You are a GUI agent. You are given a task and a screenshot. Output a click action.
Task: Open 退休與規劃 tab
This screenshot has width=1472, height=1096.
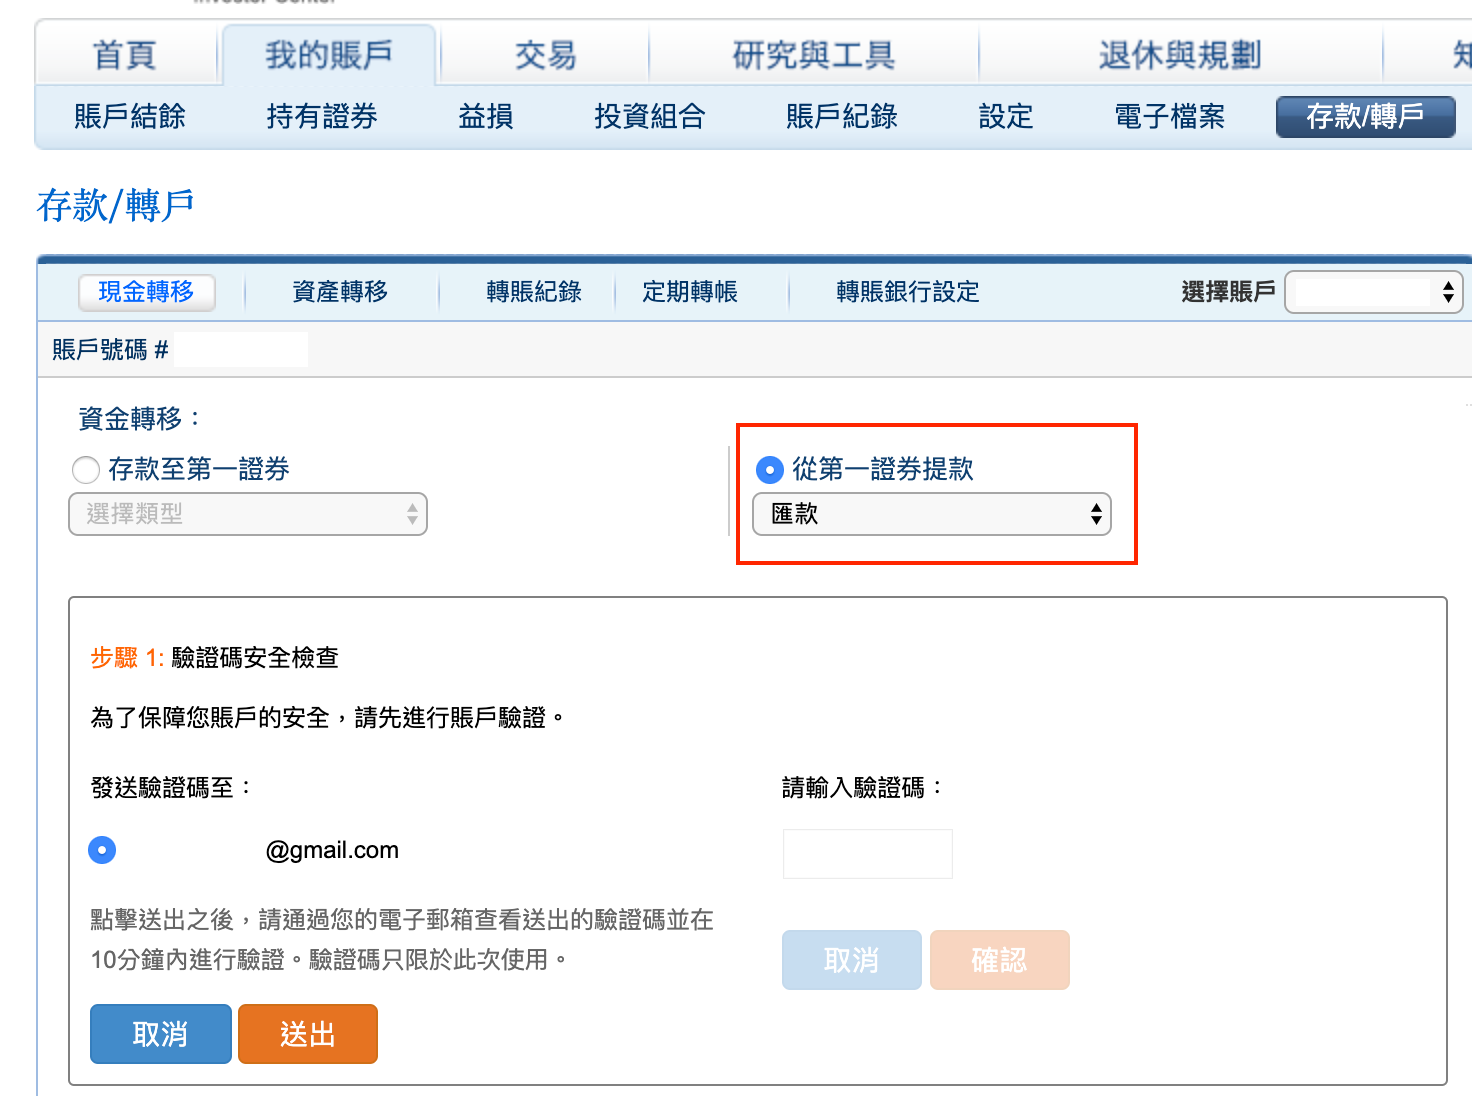[x=1180, y=55]
